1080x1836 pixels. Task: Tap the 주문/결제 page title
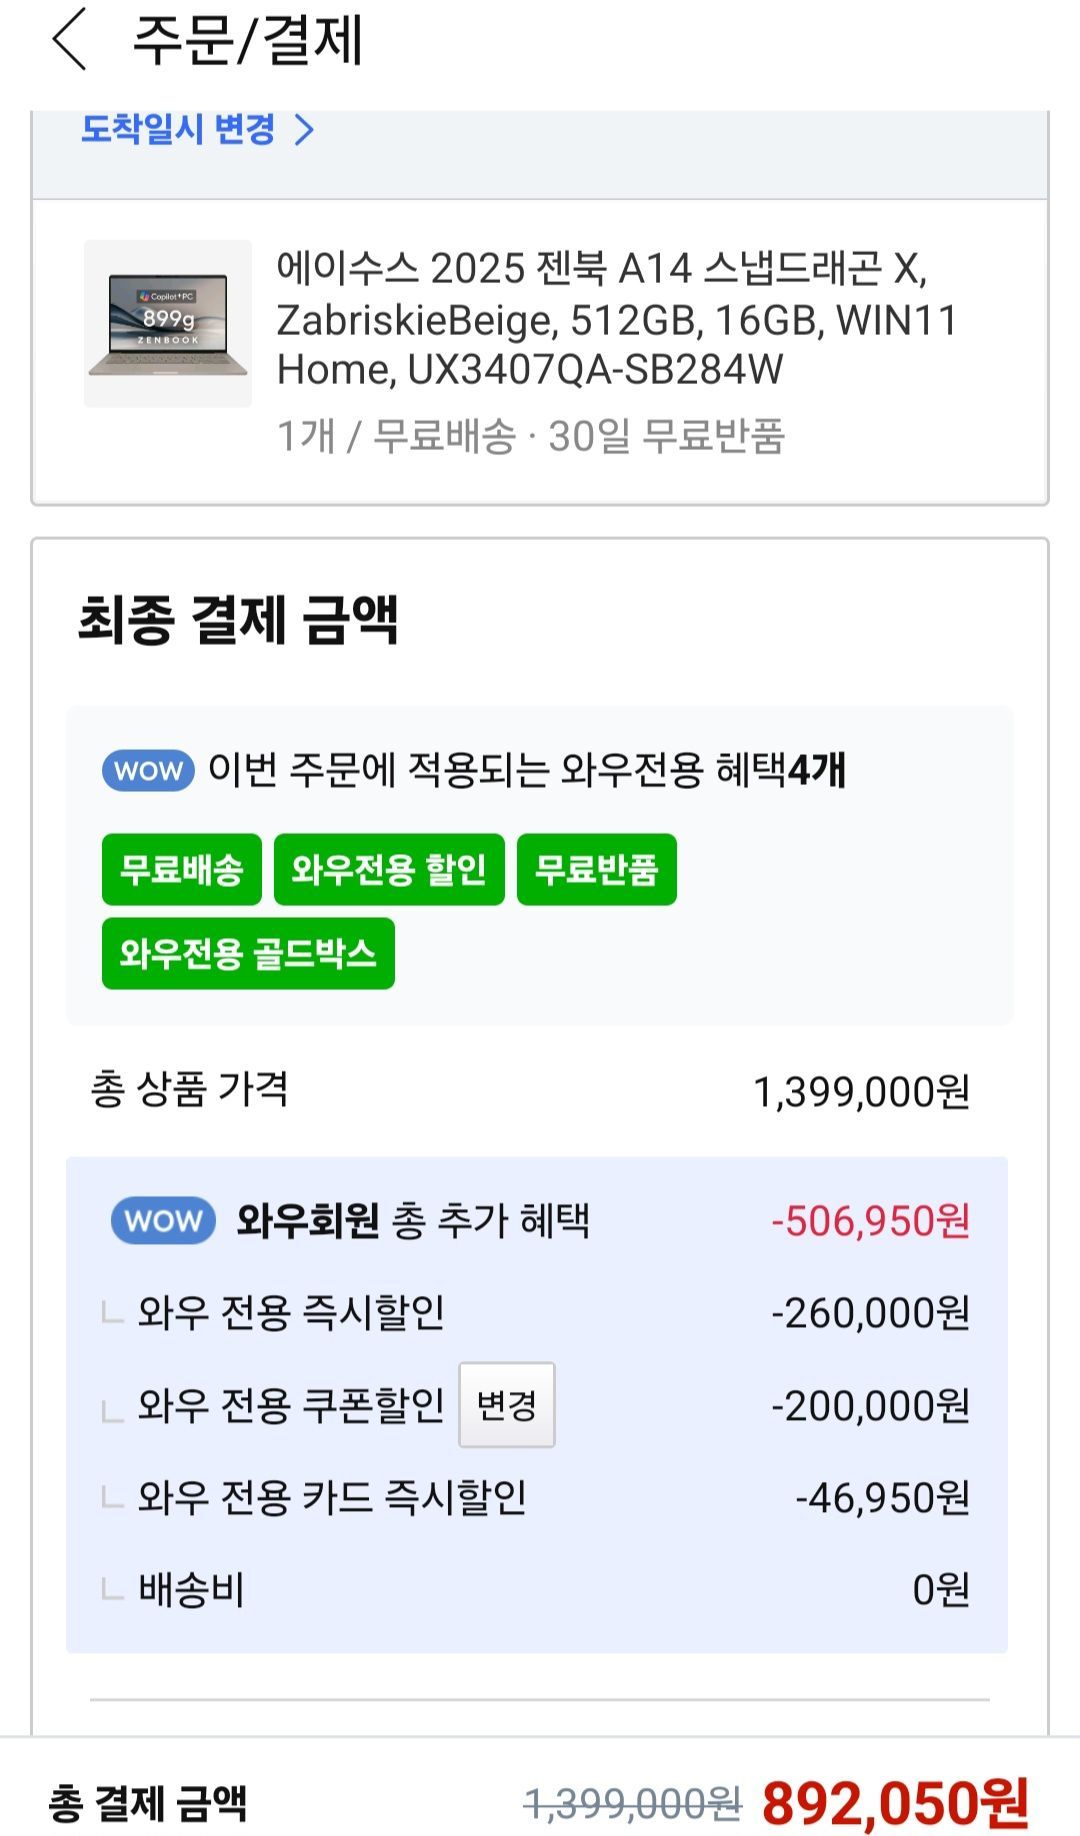[248, 42]
